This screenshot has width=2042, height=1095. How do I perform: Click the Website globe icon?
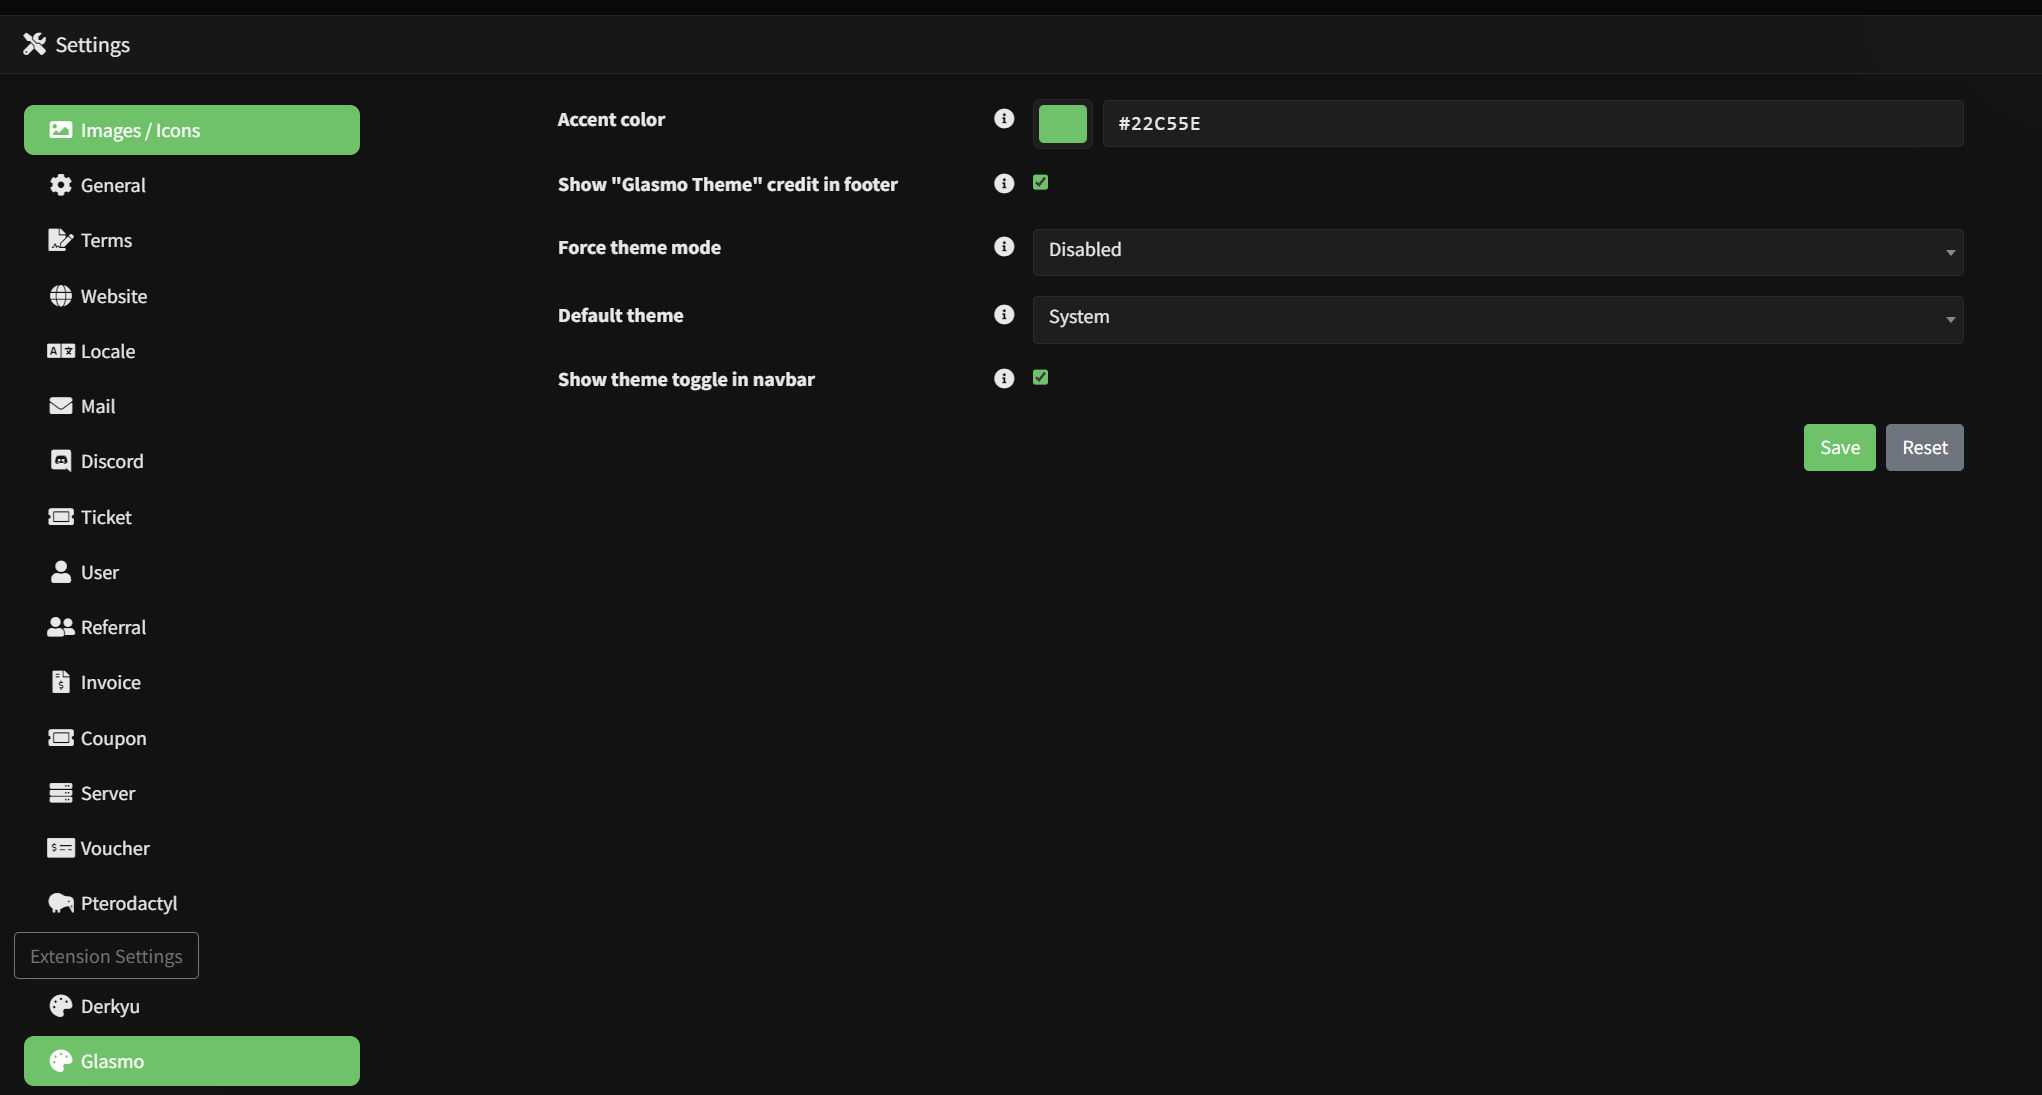tap(61, 296)
